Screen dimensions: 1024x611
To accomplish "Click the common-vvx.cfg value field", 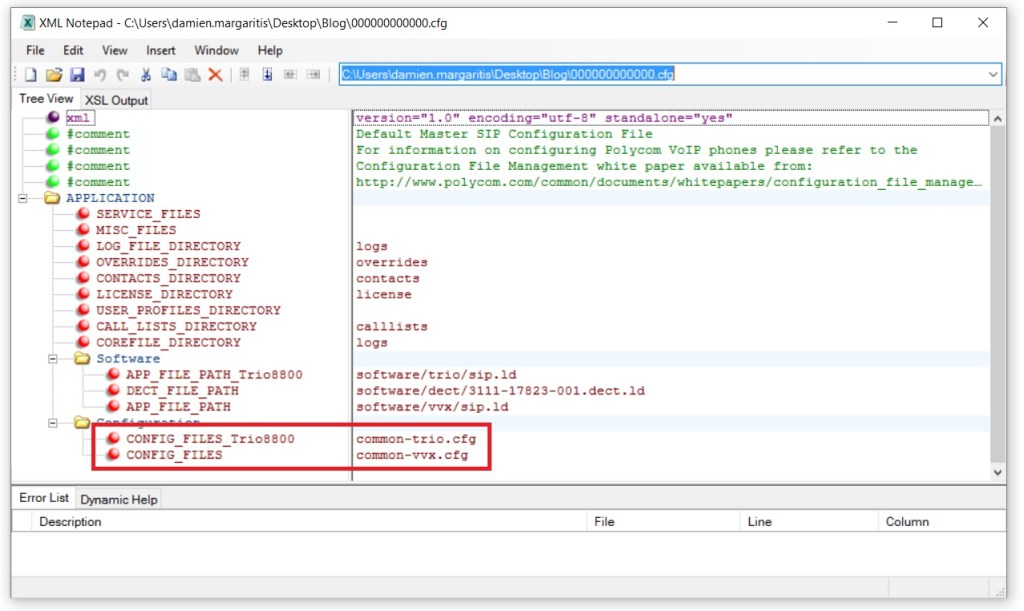I will point(412,455).
